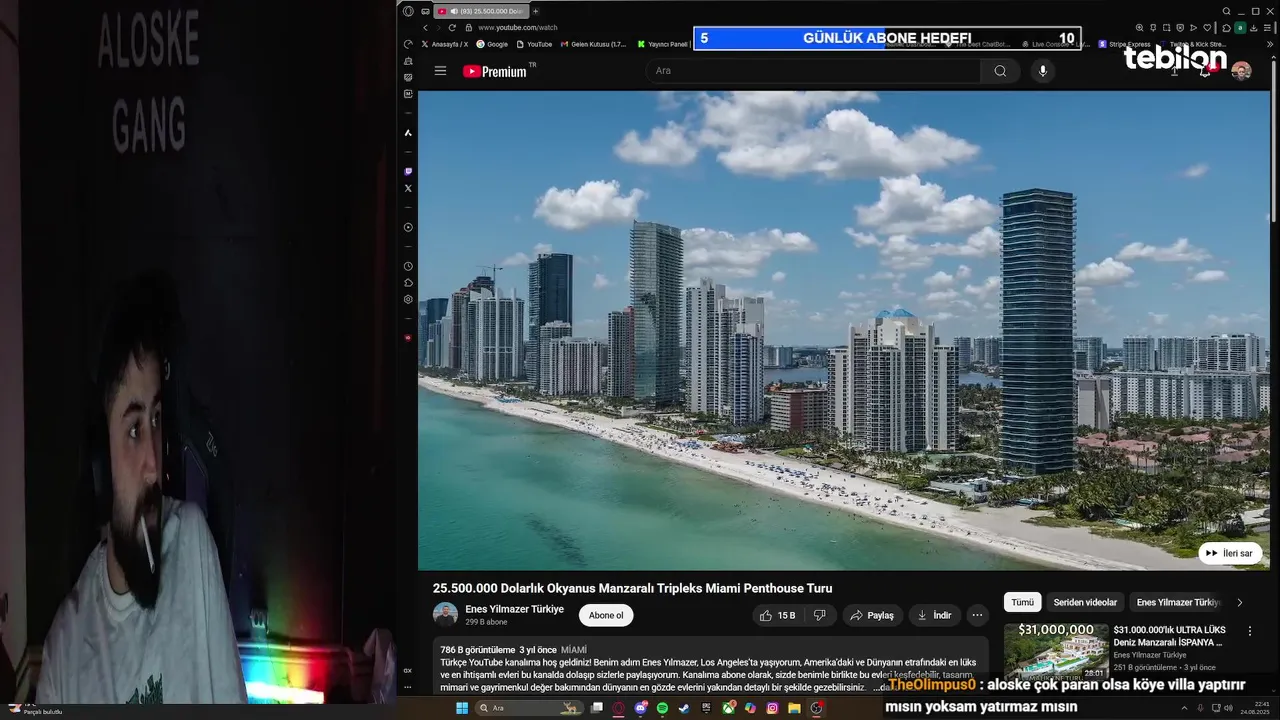Image resolution: width=1280 pixels, height=720 pixels.
Task: Open the Anasayfa / X bookmark
Action: click(x=445, y=44)
